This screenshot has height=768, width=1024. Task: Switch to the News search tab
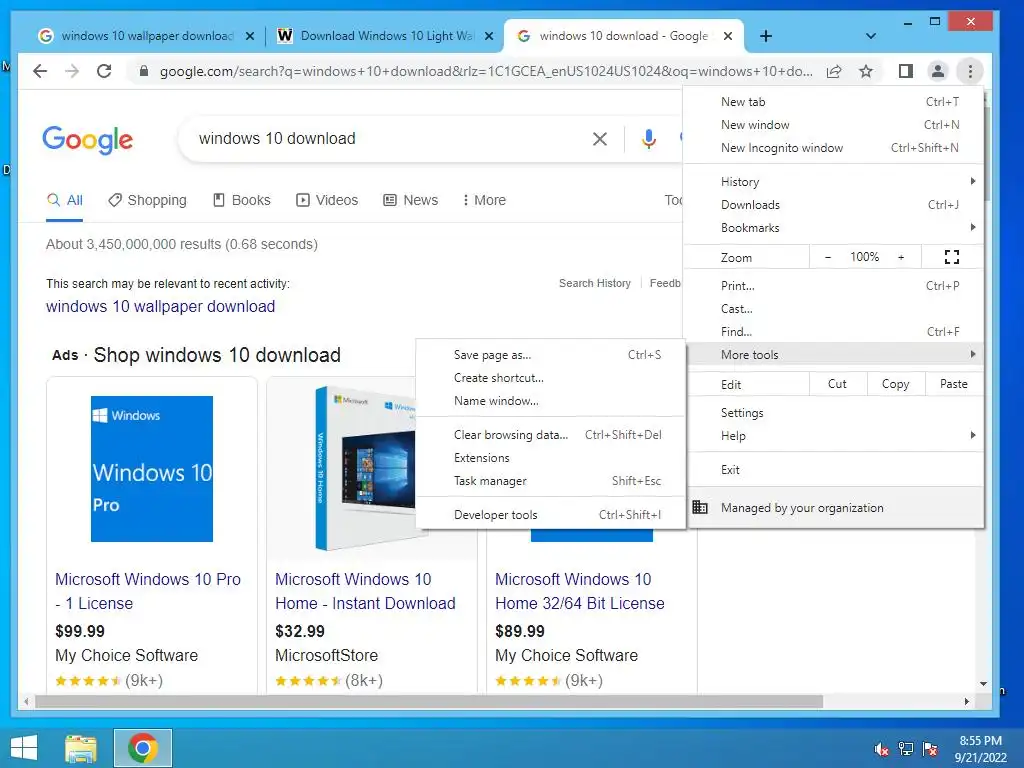411,200
